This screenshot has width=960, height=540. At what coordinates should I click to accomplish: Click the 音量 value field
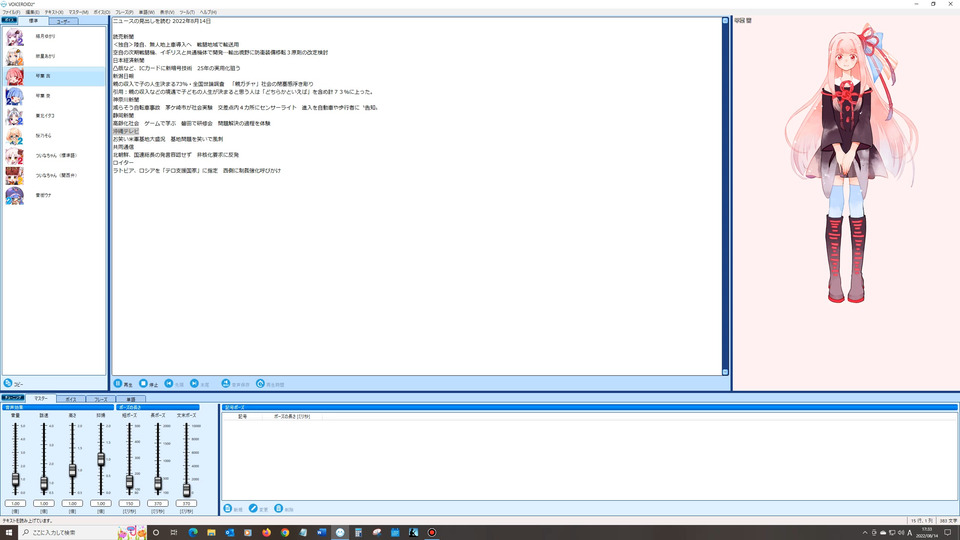[x=15, y=503]
